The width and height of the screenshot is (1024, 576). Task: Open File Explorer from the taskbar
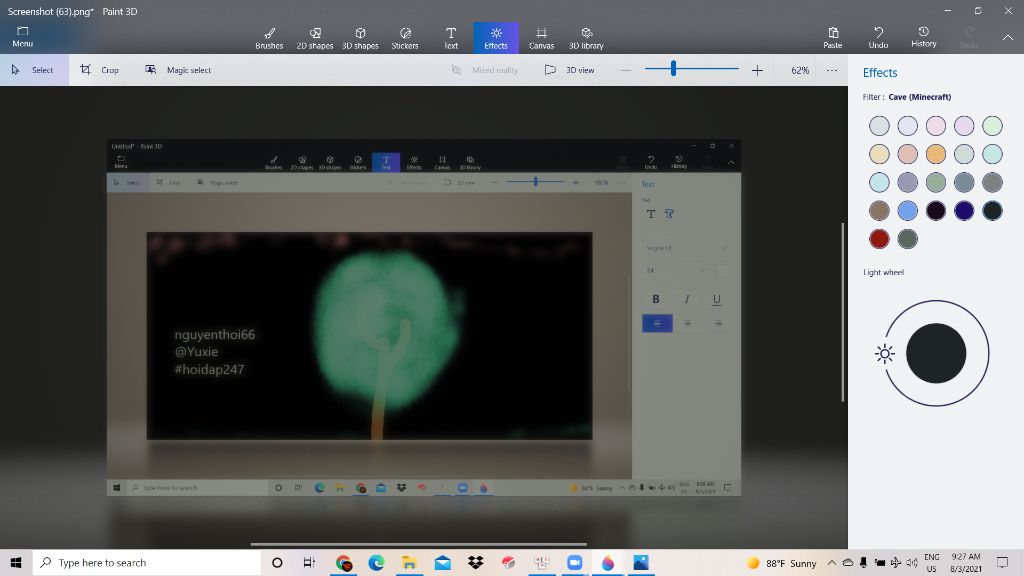pyautogui.click(x=409, y=562)
